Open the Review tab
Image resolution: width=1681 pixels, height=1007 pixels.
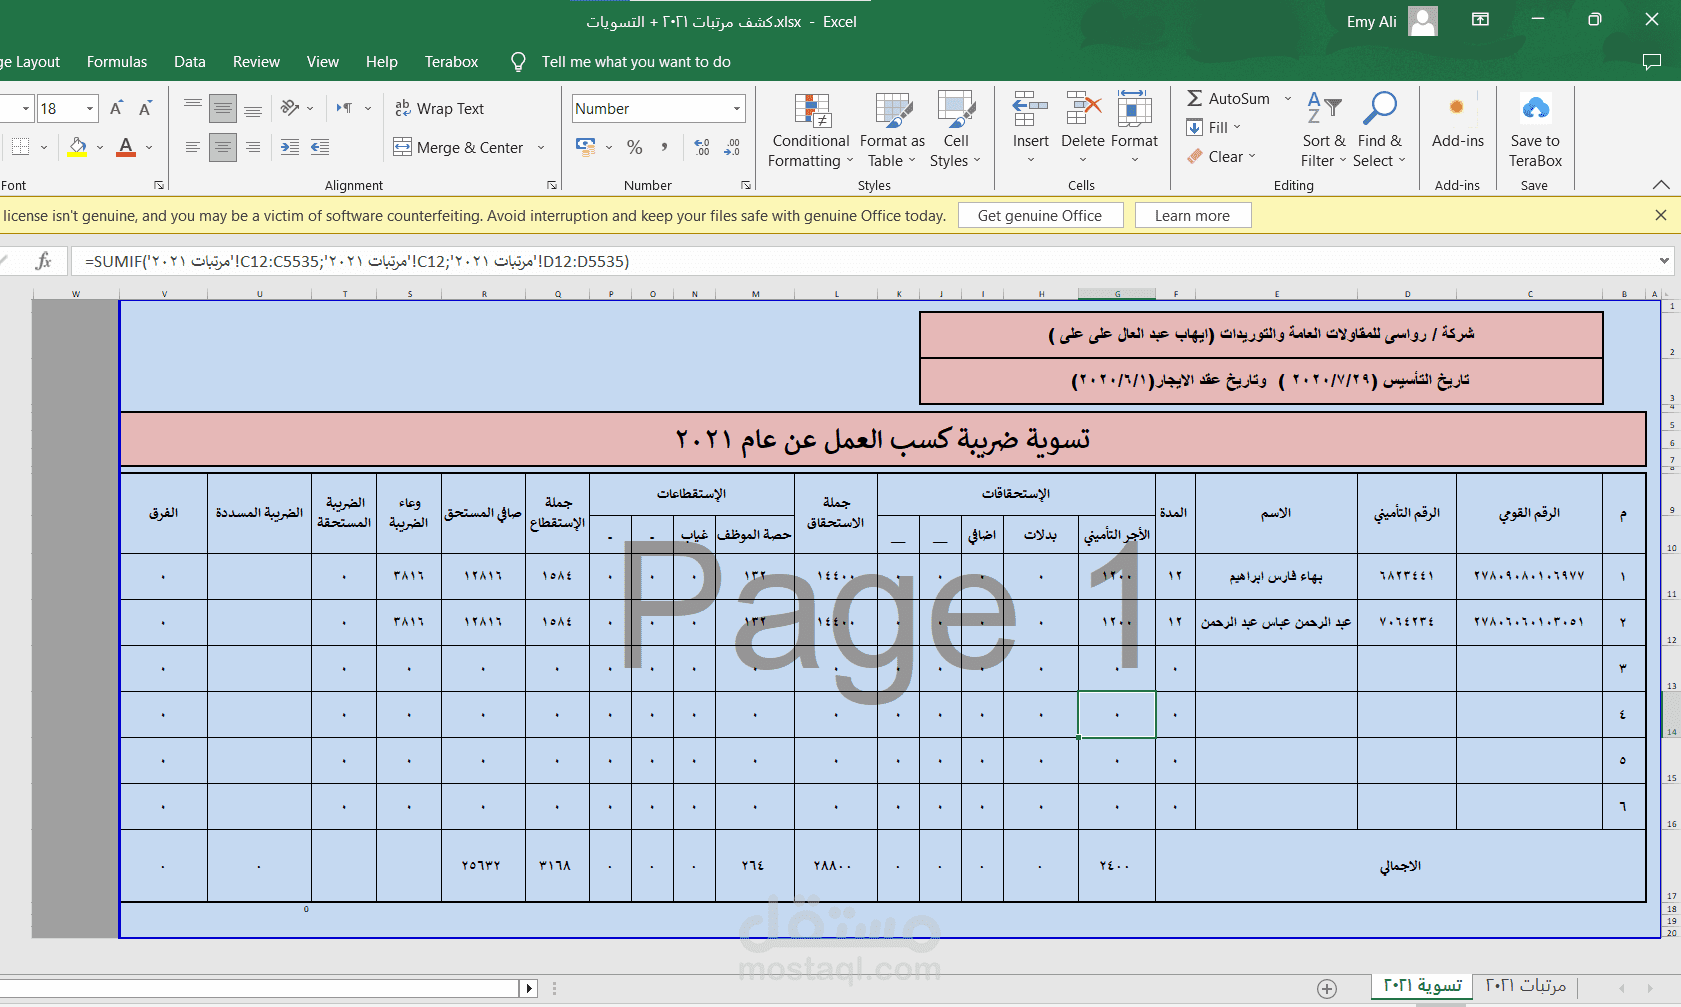tap(256, 62)
